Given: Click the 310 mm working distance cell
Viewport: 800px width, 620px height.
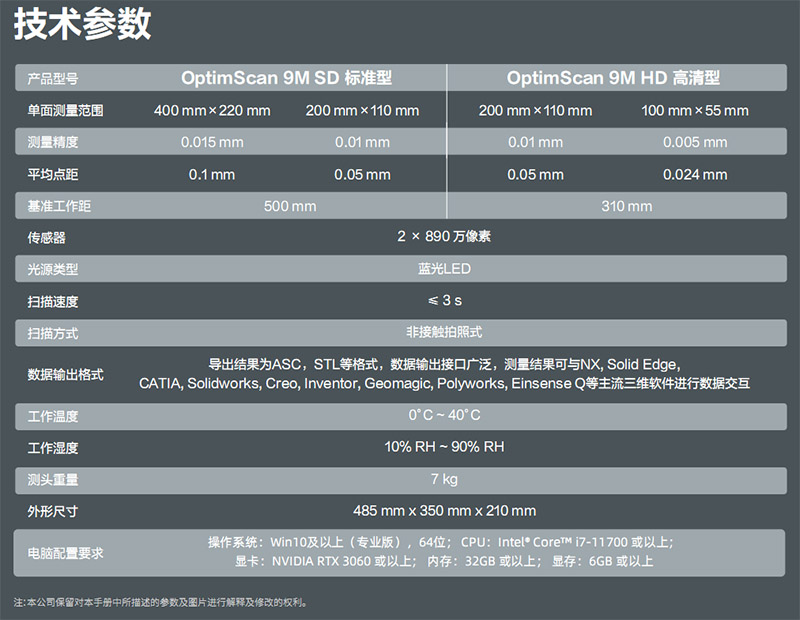Looking at the screenshot, I should tap(624, 206).
